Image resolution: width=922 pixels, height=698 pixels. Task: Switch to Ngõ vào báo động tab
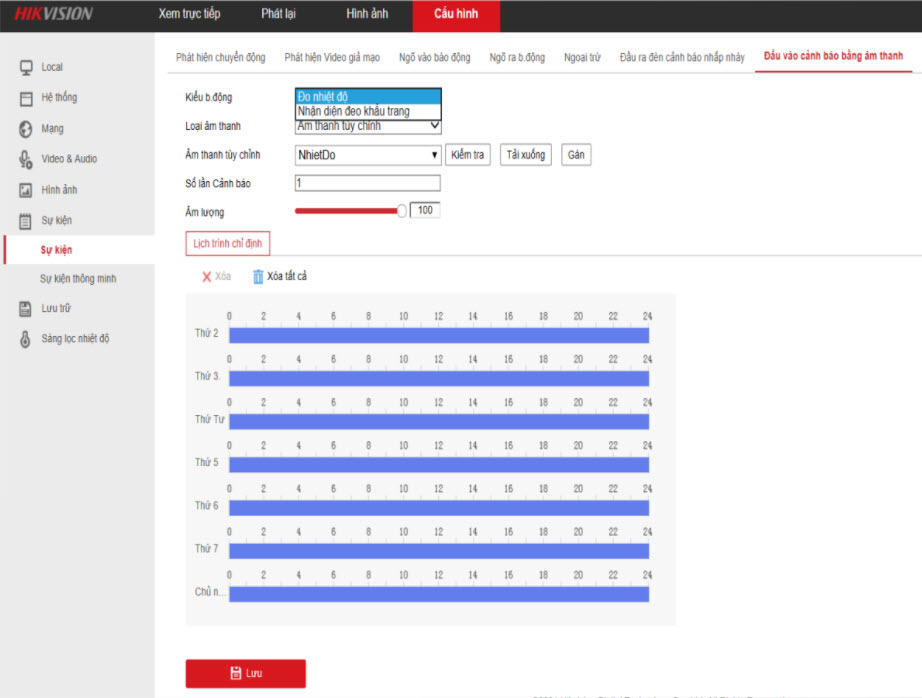[x=433, y=58]
